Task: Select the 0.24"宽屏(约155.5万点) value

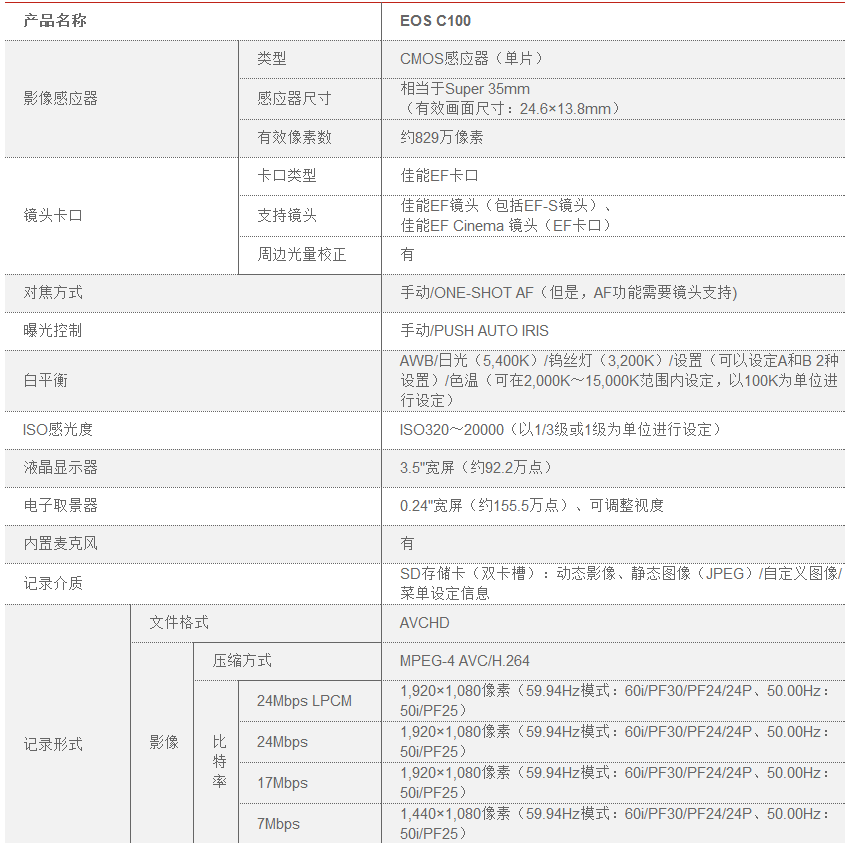Action: 532,506
